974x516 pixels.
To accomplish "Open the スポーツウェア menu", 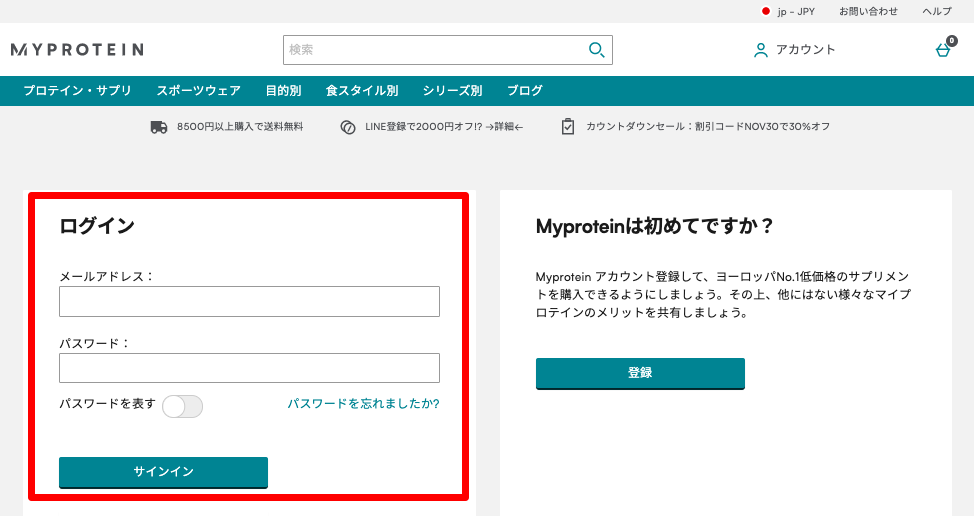I will click(x=199, y=91).
